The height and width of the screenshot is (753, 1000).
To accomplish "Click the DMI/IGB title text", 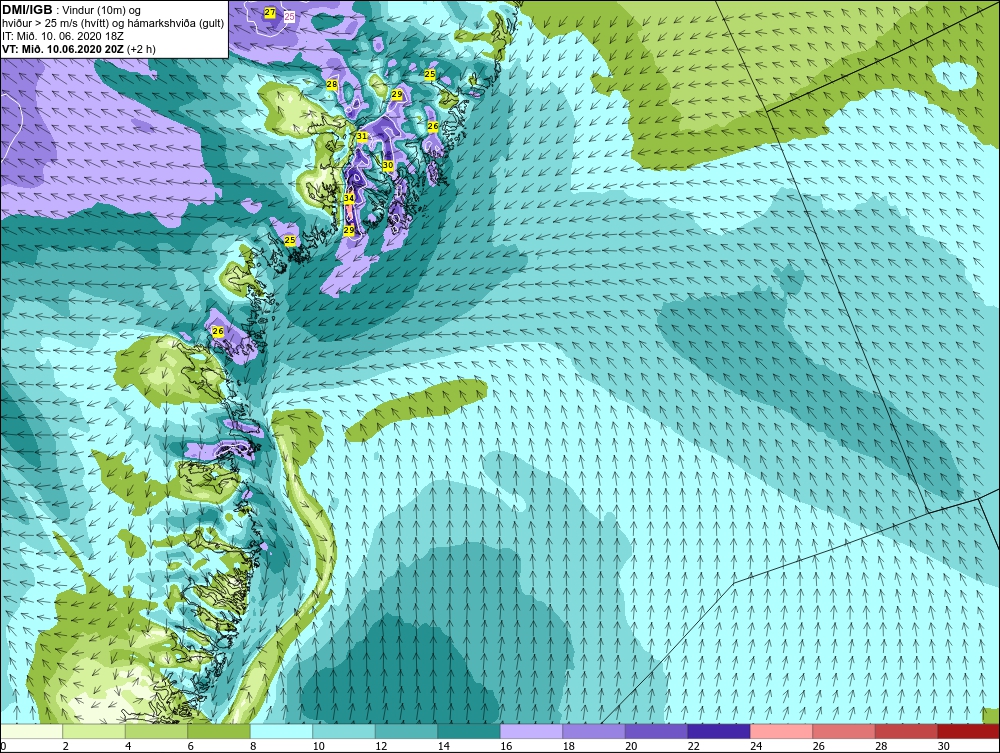I will tap(27, 10).
